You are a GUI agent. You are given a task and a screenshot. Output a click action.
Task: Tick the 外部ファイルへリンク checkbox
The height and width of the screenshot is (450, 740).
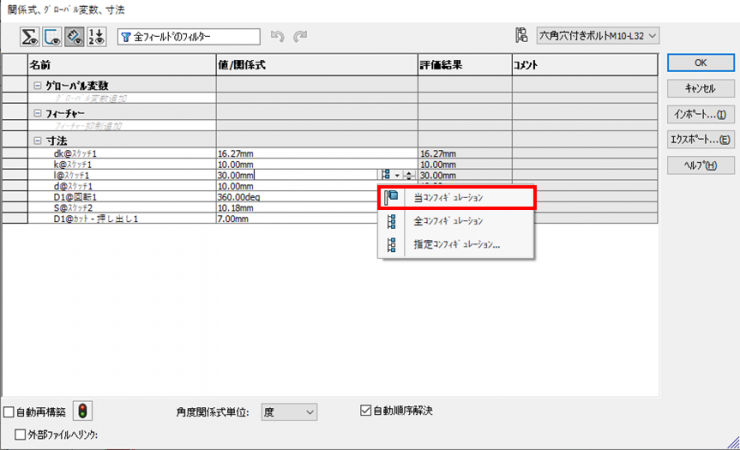coord(22,434)
